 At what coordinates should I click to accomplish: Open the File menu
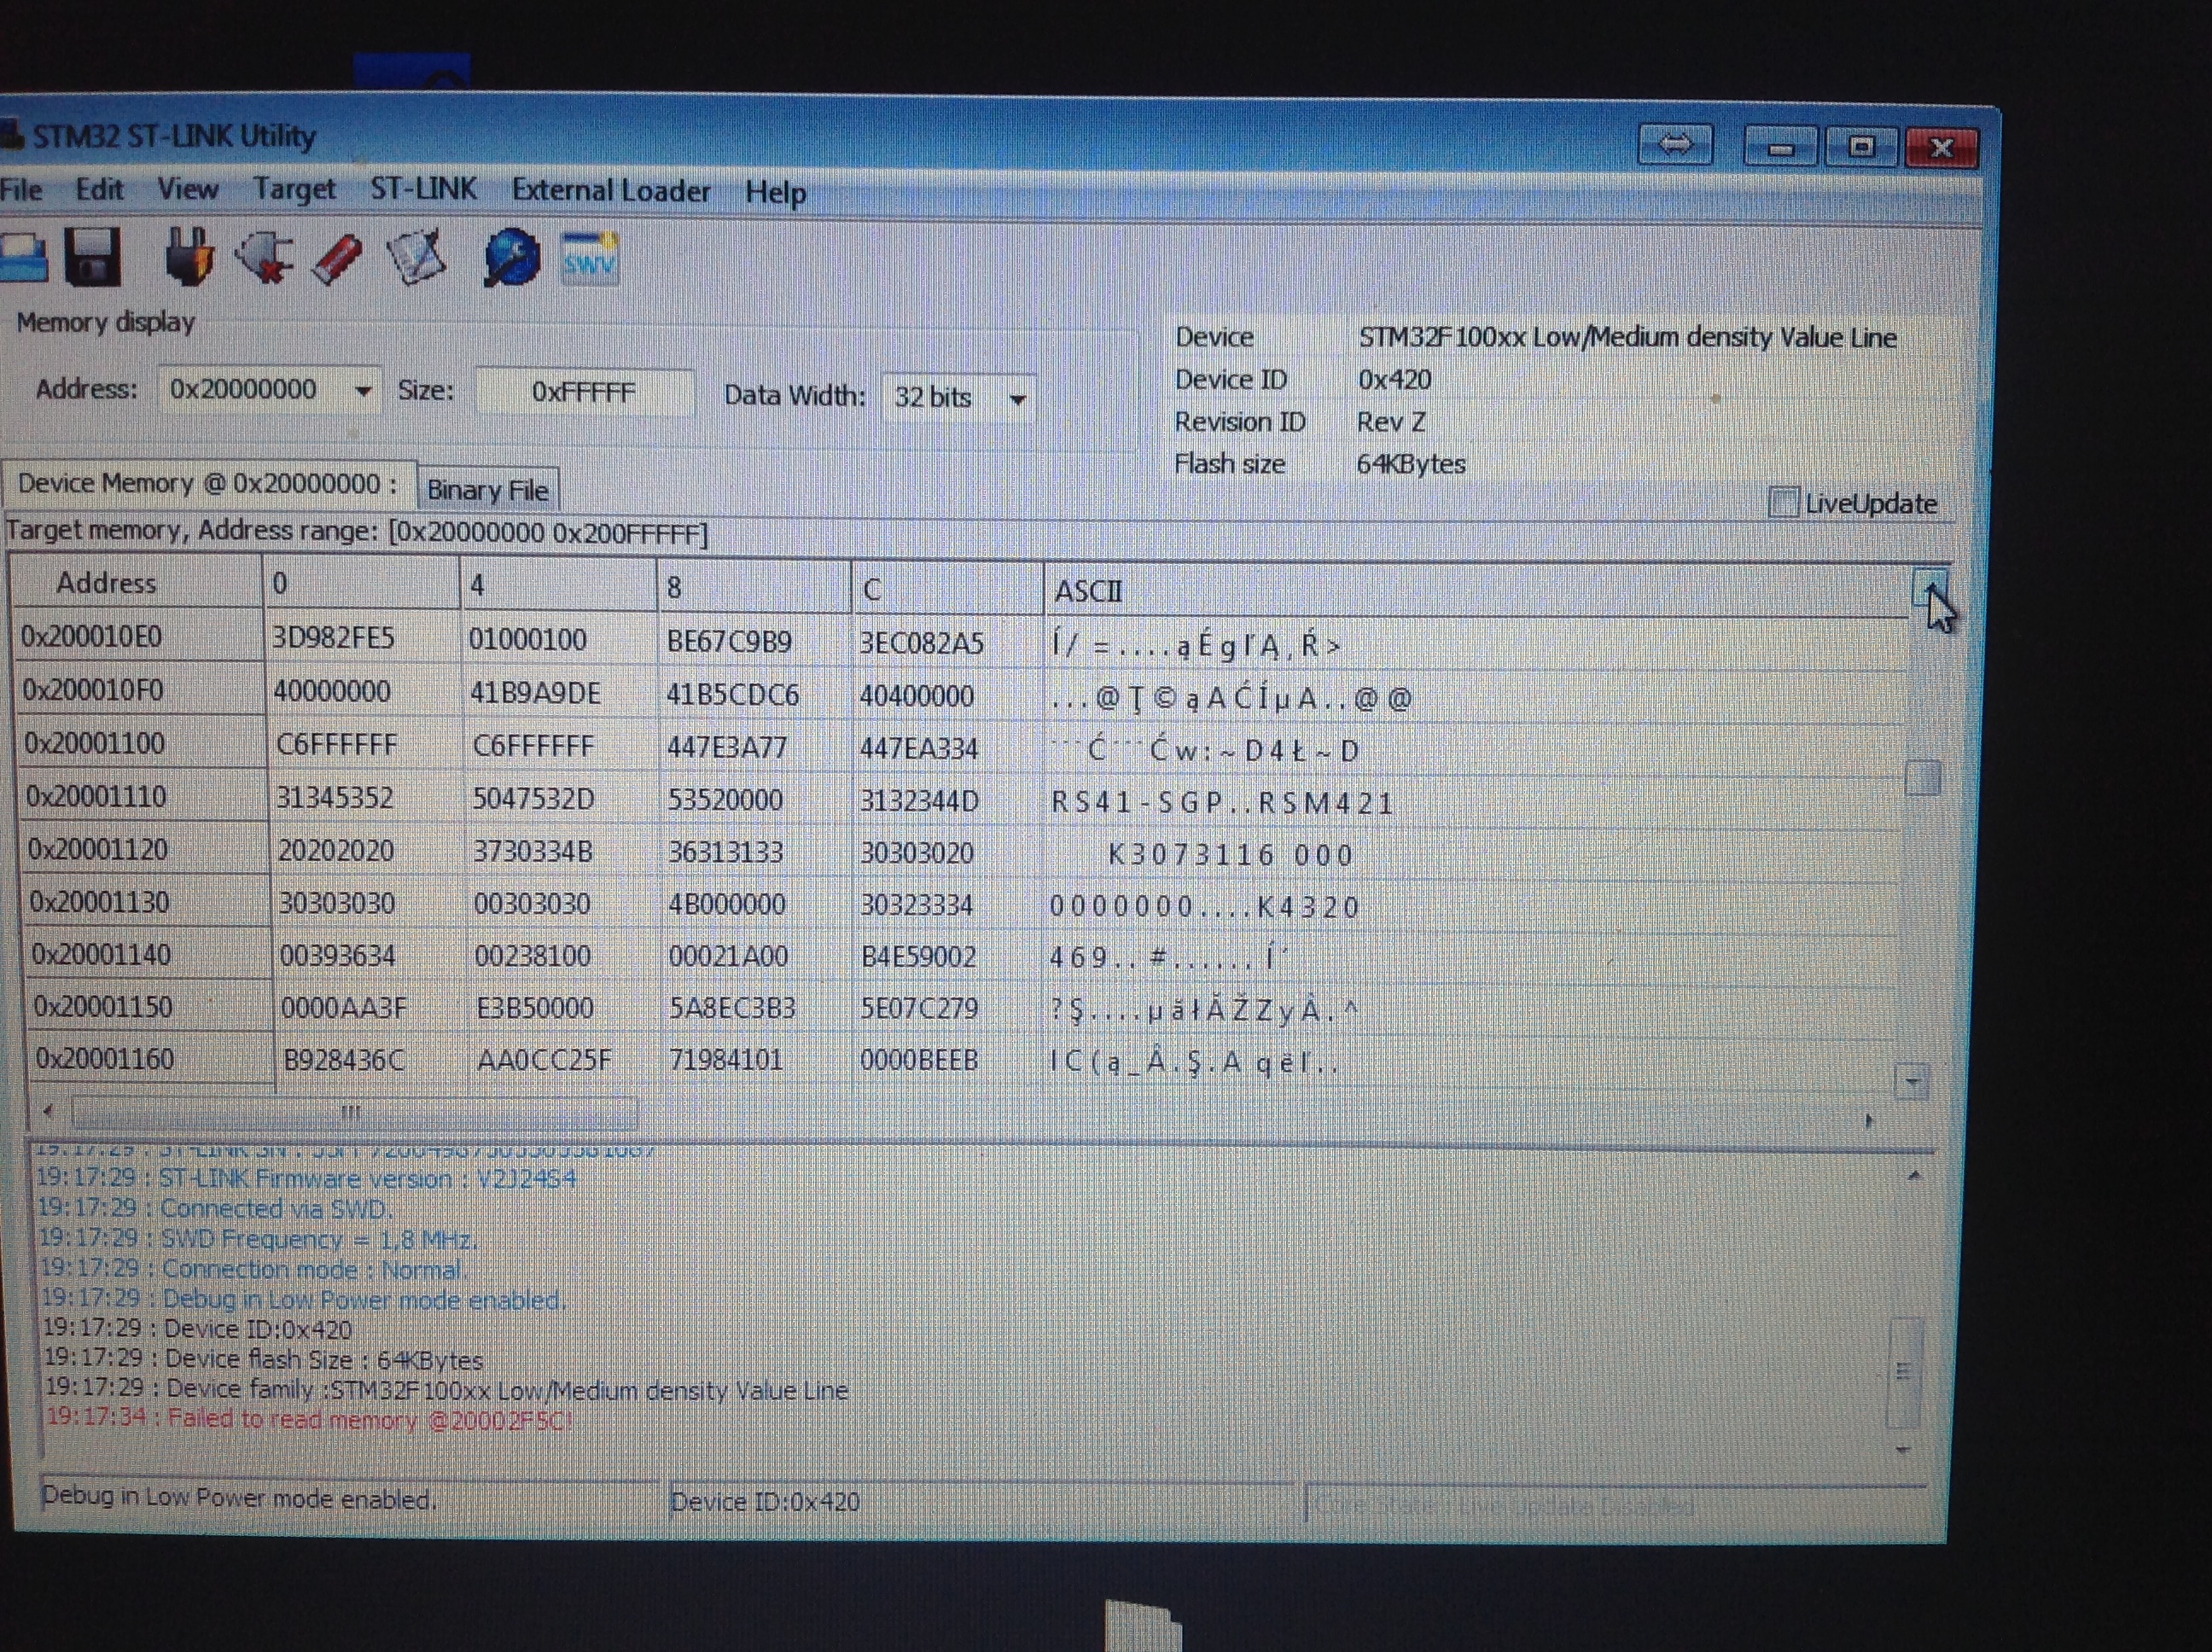(21, 189)
